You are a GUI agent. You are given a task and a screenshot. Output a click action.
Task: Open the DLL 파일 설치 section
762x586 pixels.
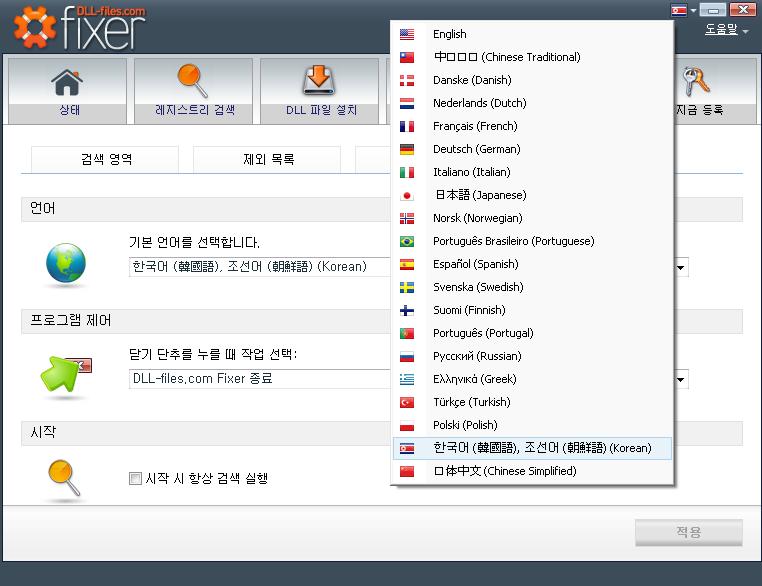point(319,91)
